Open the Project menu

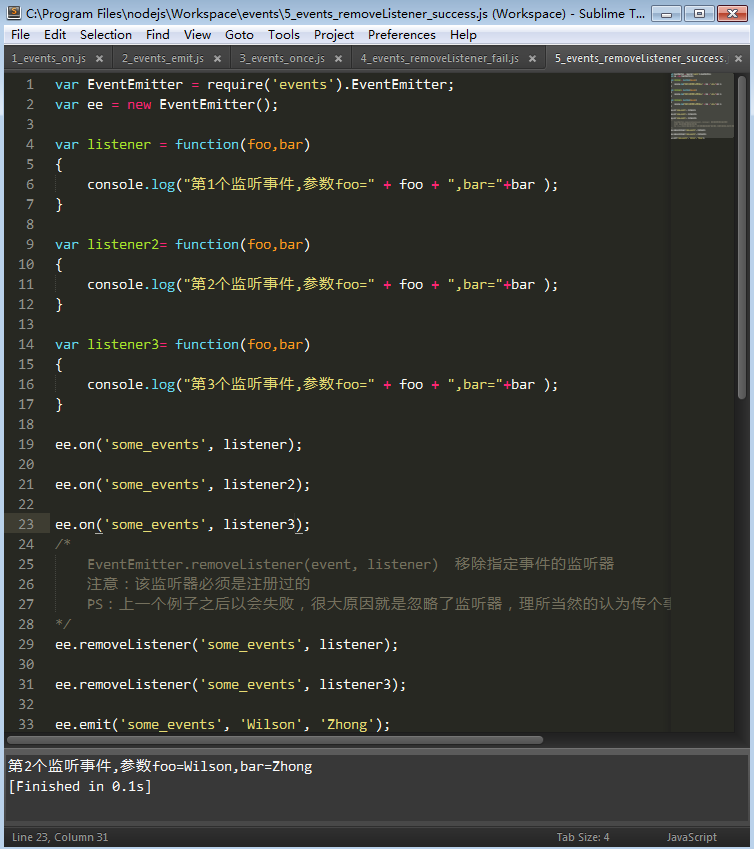[x=333, y=35]
